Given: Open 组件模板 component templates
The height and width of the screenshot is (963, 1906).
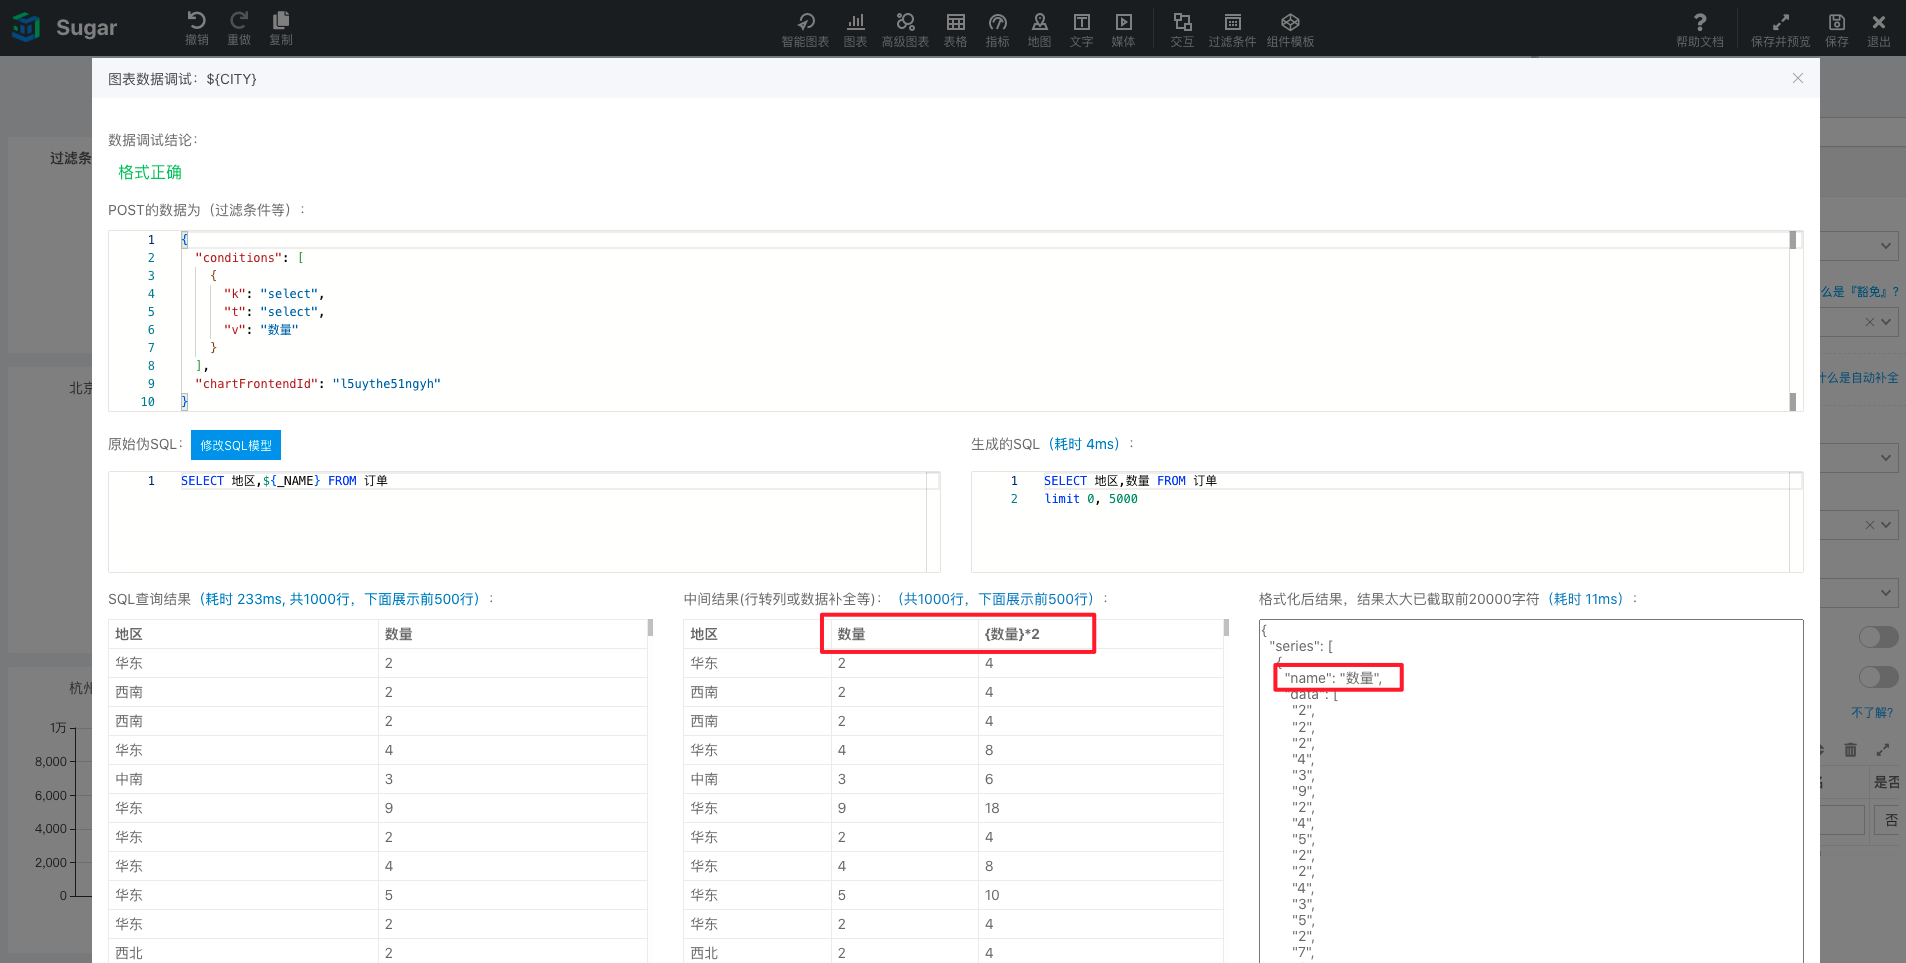Looking at the screenshot, I should click(1290, 29).
